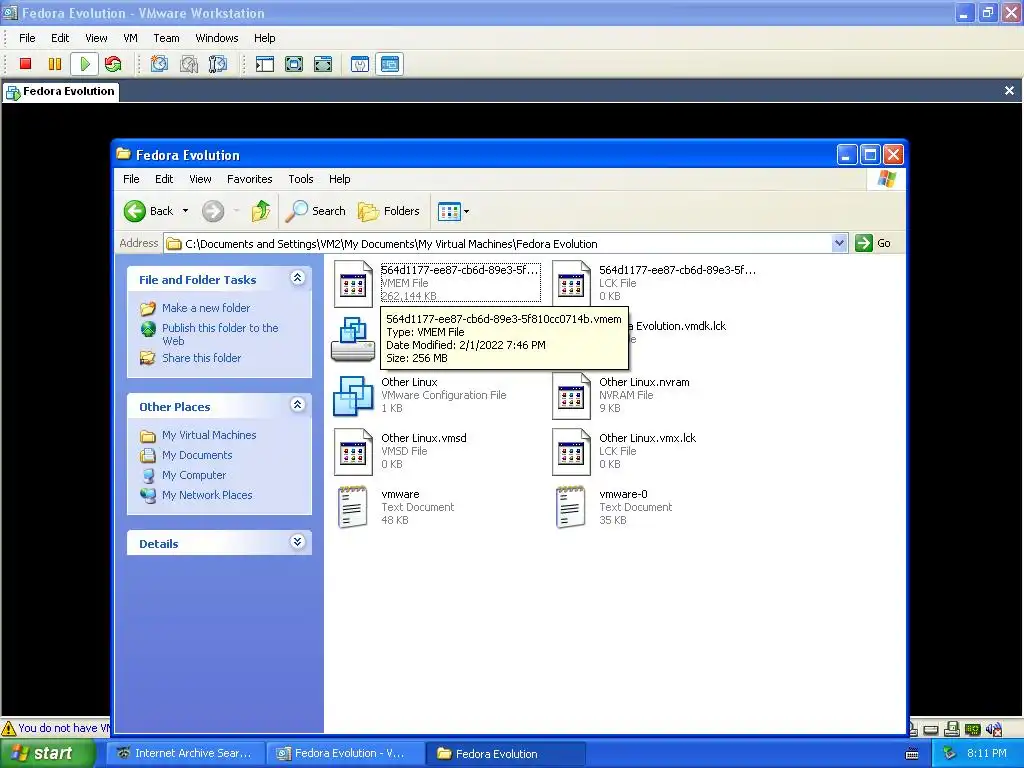Screen dimensions: 1024x768
Task: Select vmware-0 text document icon
Action: 570,507
